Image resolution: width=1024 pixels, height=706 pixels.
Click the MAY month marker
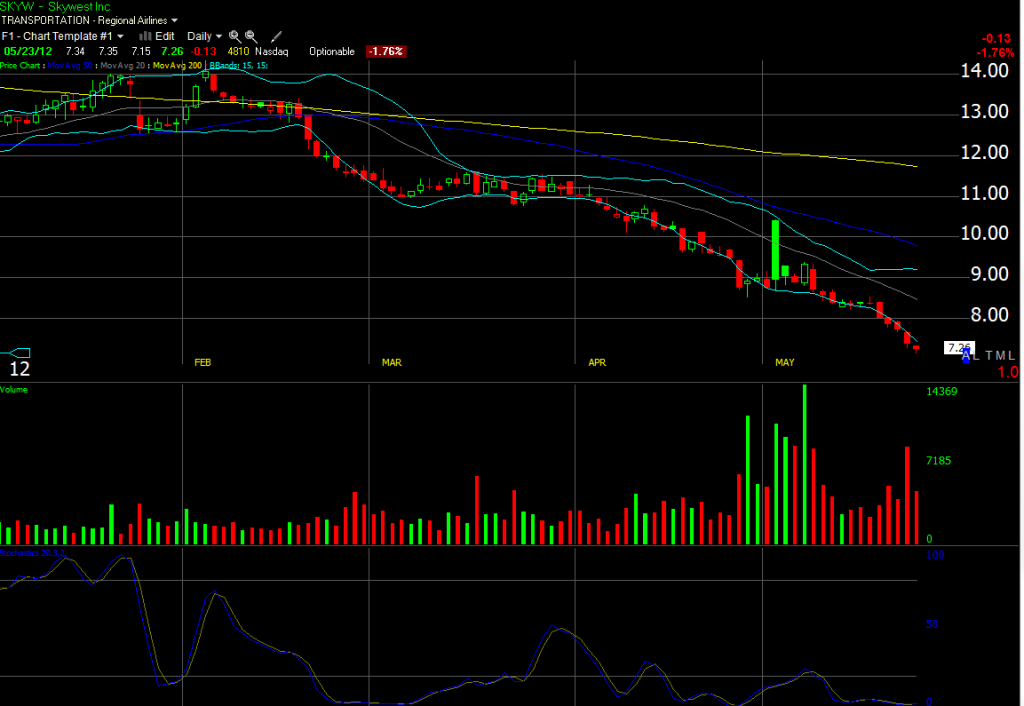click(x=784, y=362)
